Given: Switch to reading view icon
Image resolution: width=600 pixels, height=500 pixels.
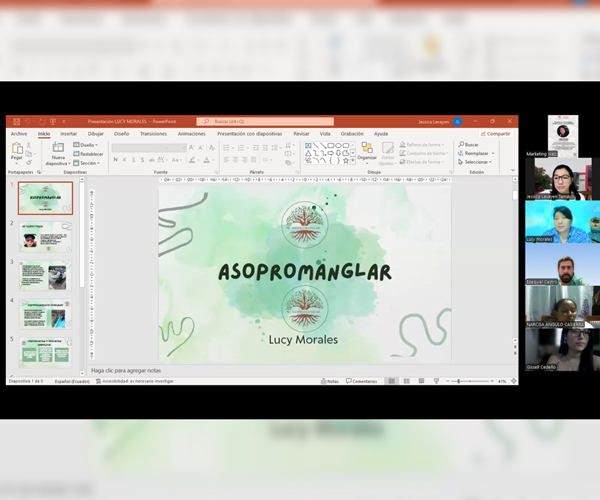Looking at the screenshot, I should point(421,381).
